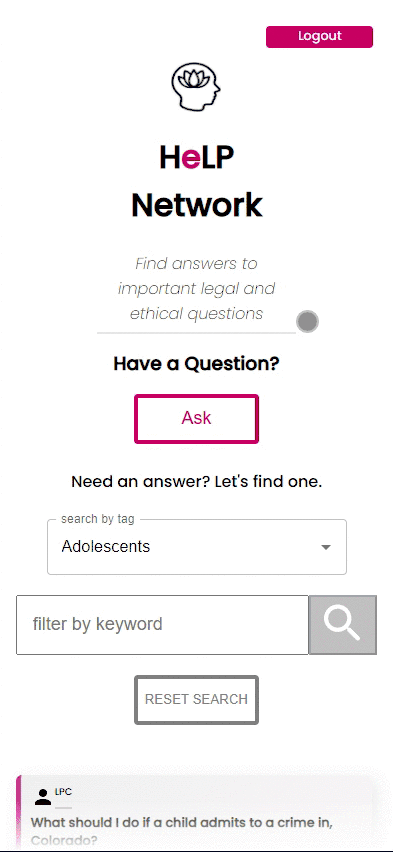Open the Ask question button
The width and height of the screenshot is (393, 852).
(x=196, y=418)
